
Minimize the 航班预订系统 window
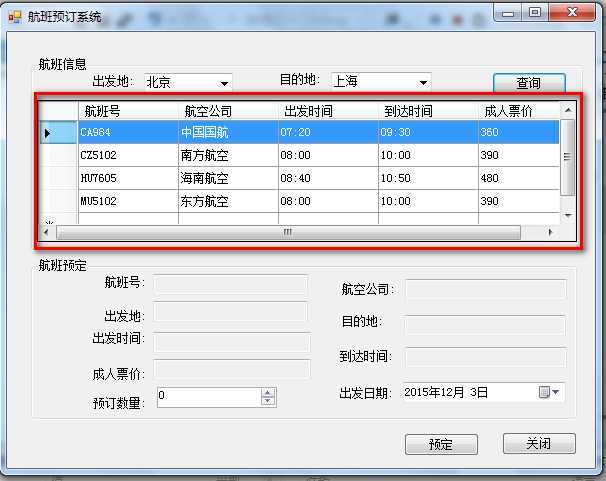coord(508,13)
